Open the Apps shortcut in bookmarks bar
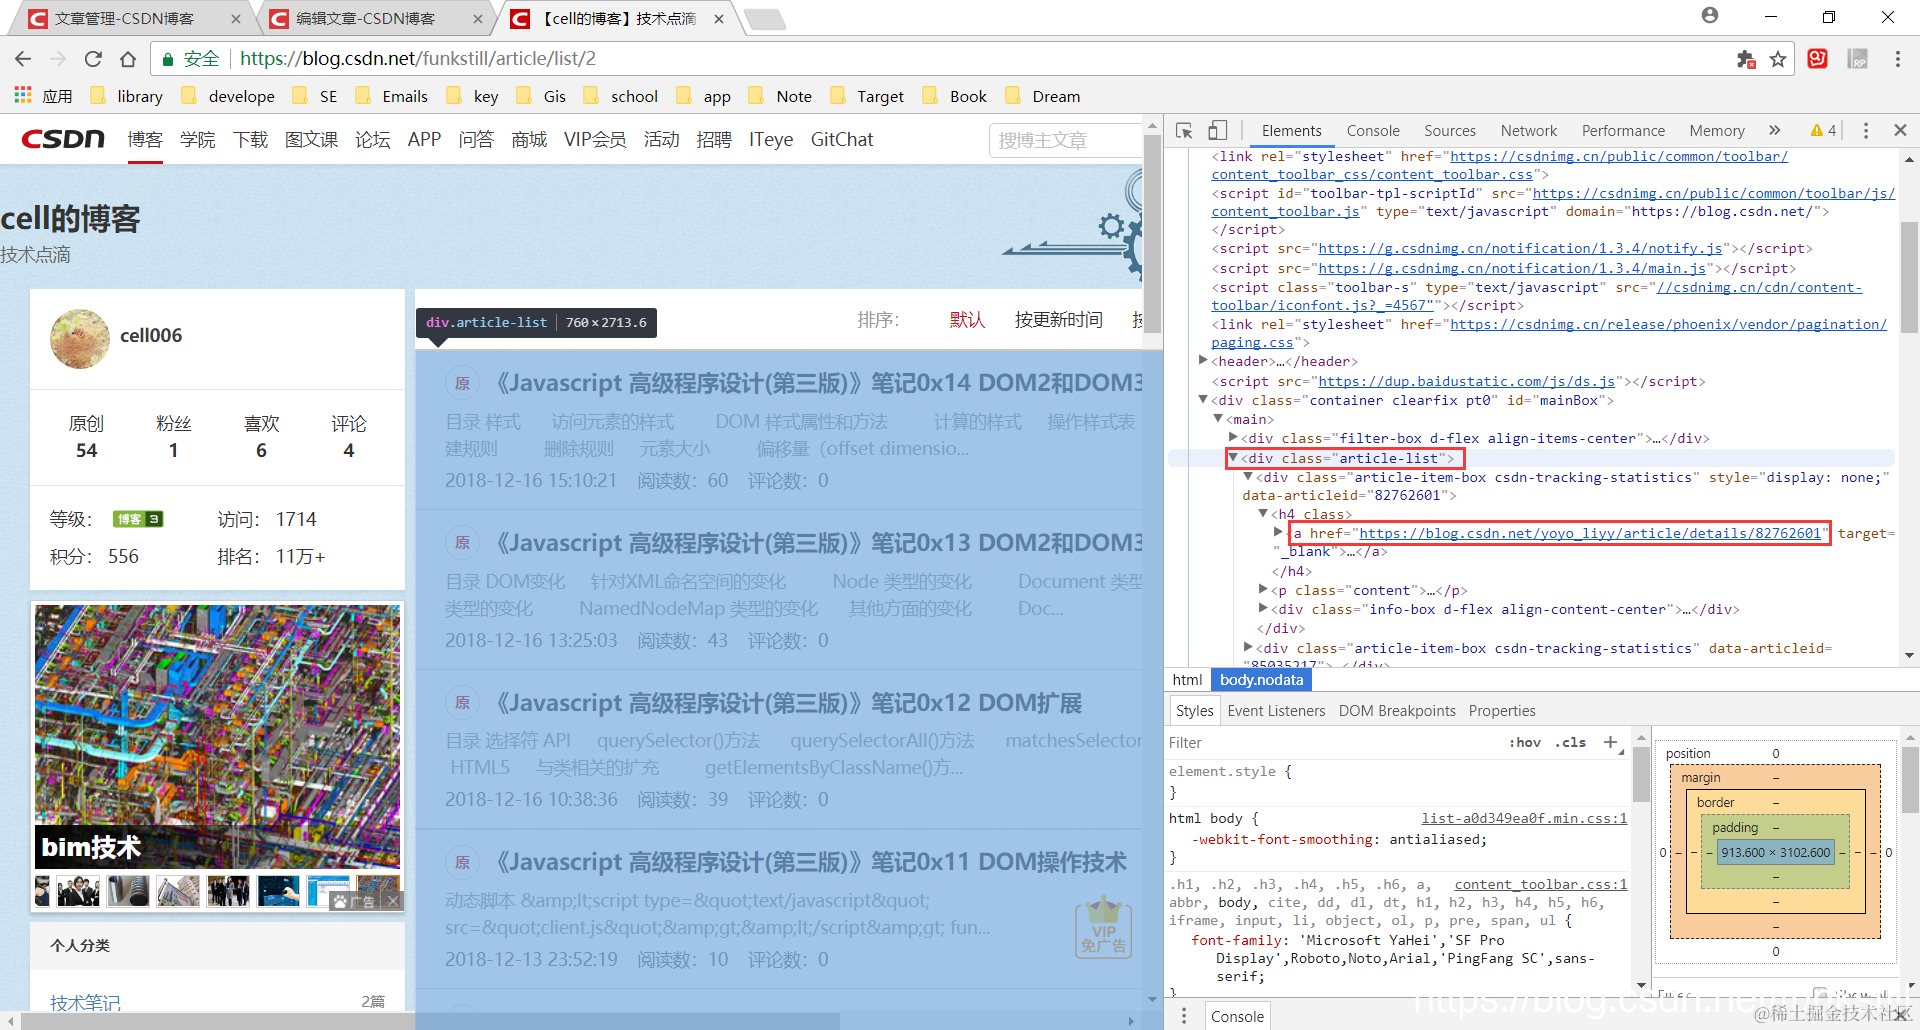1920x1030 pixels. (x=43, y=96)
